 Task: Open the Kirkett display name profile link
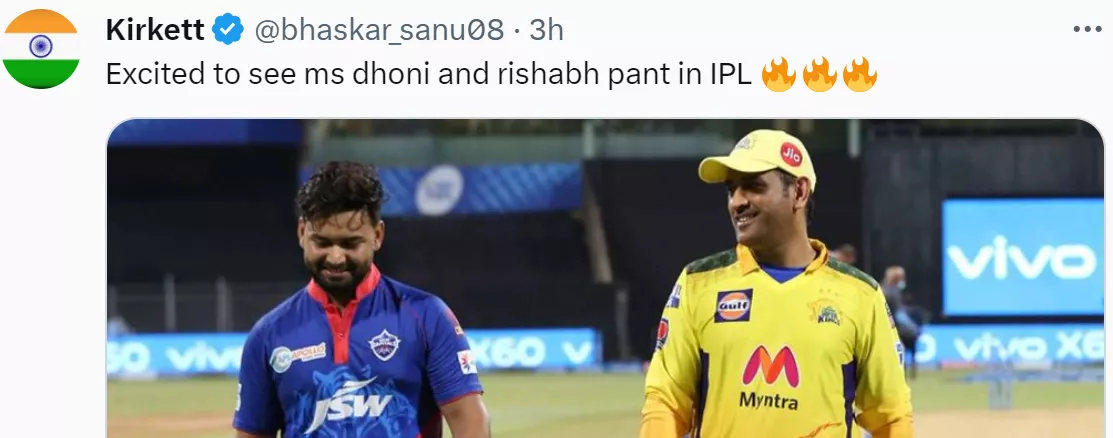point(155,30)
